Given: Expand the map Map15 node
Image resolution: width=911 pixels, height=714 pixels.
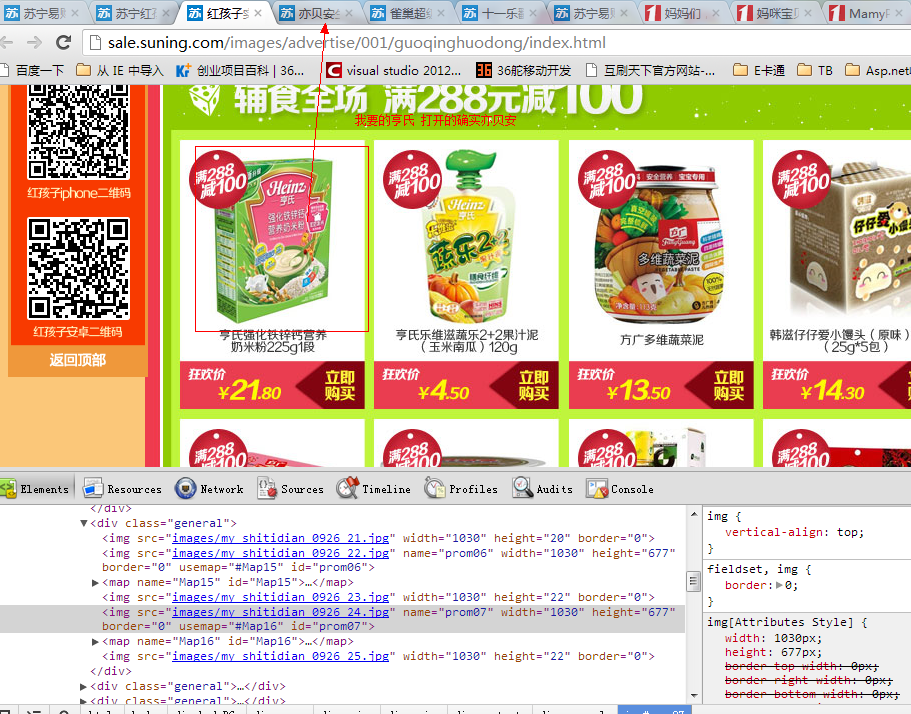Looking at the screenshot, I should 96,583.
